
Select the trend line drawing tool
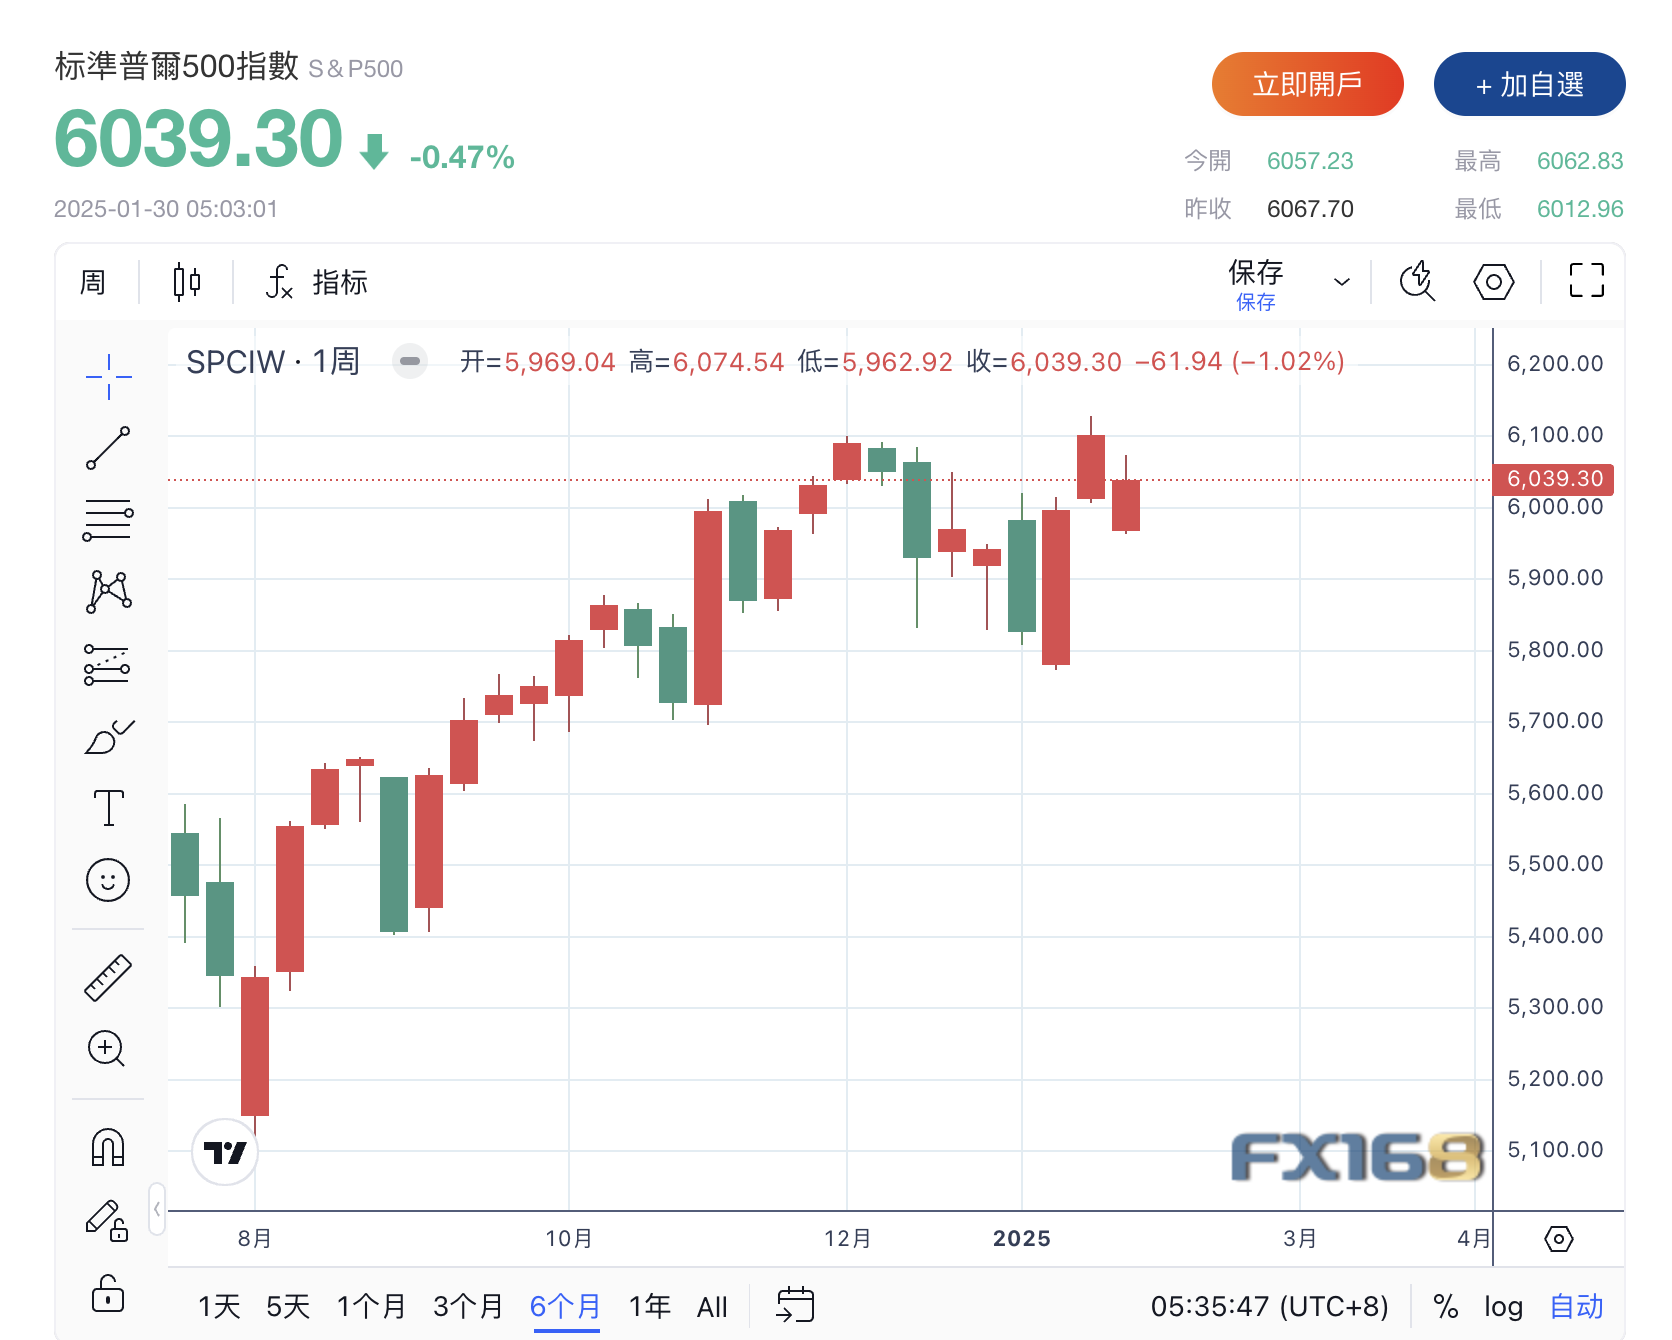[x=108, y=448]
